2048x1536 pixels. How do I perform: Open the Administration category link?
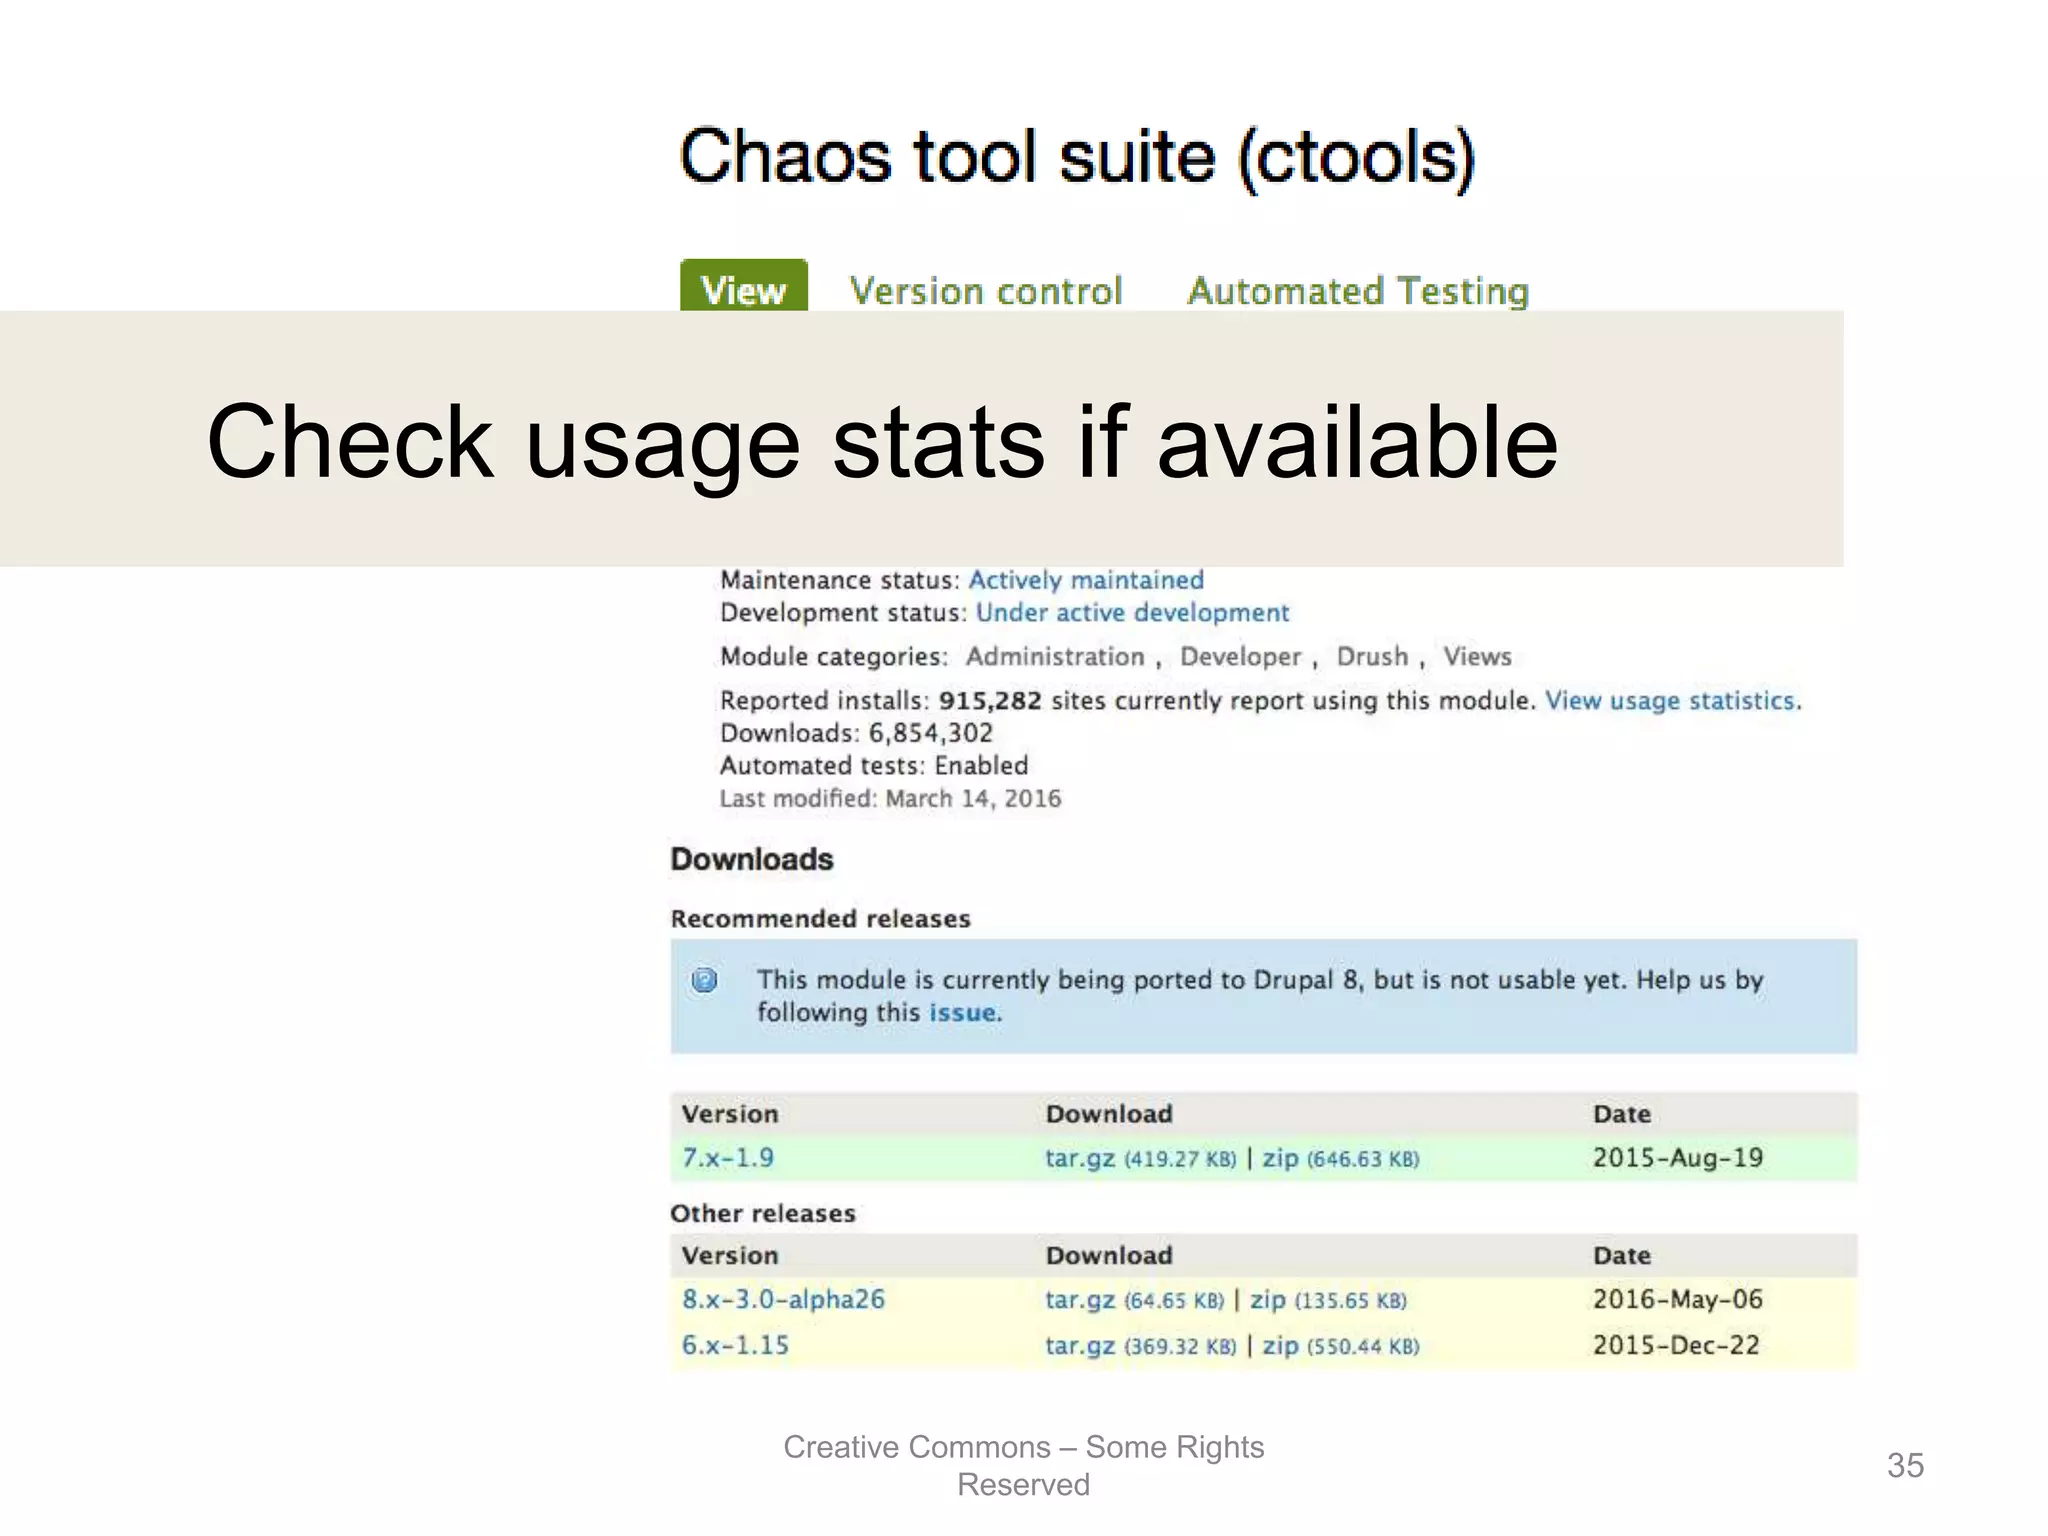point(1055,657)
